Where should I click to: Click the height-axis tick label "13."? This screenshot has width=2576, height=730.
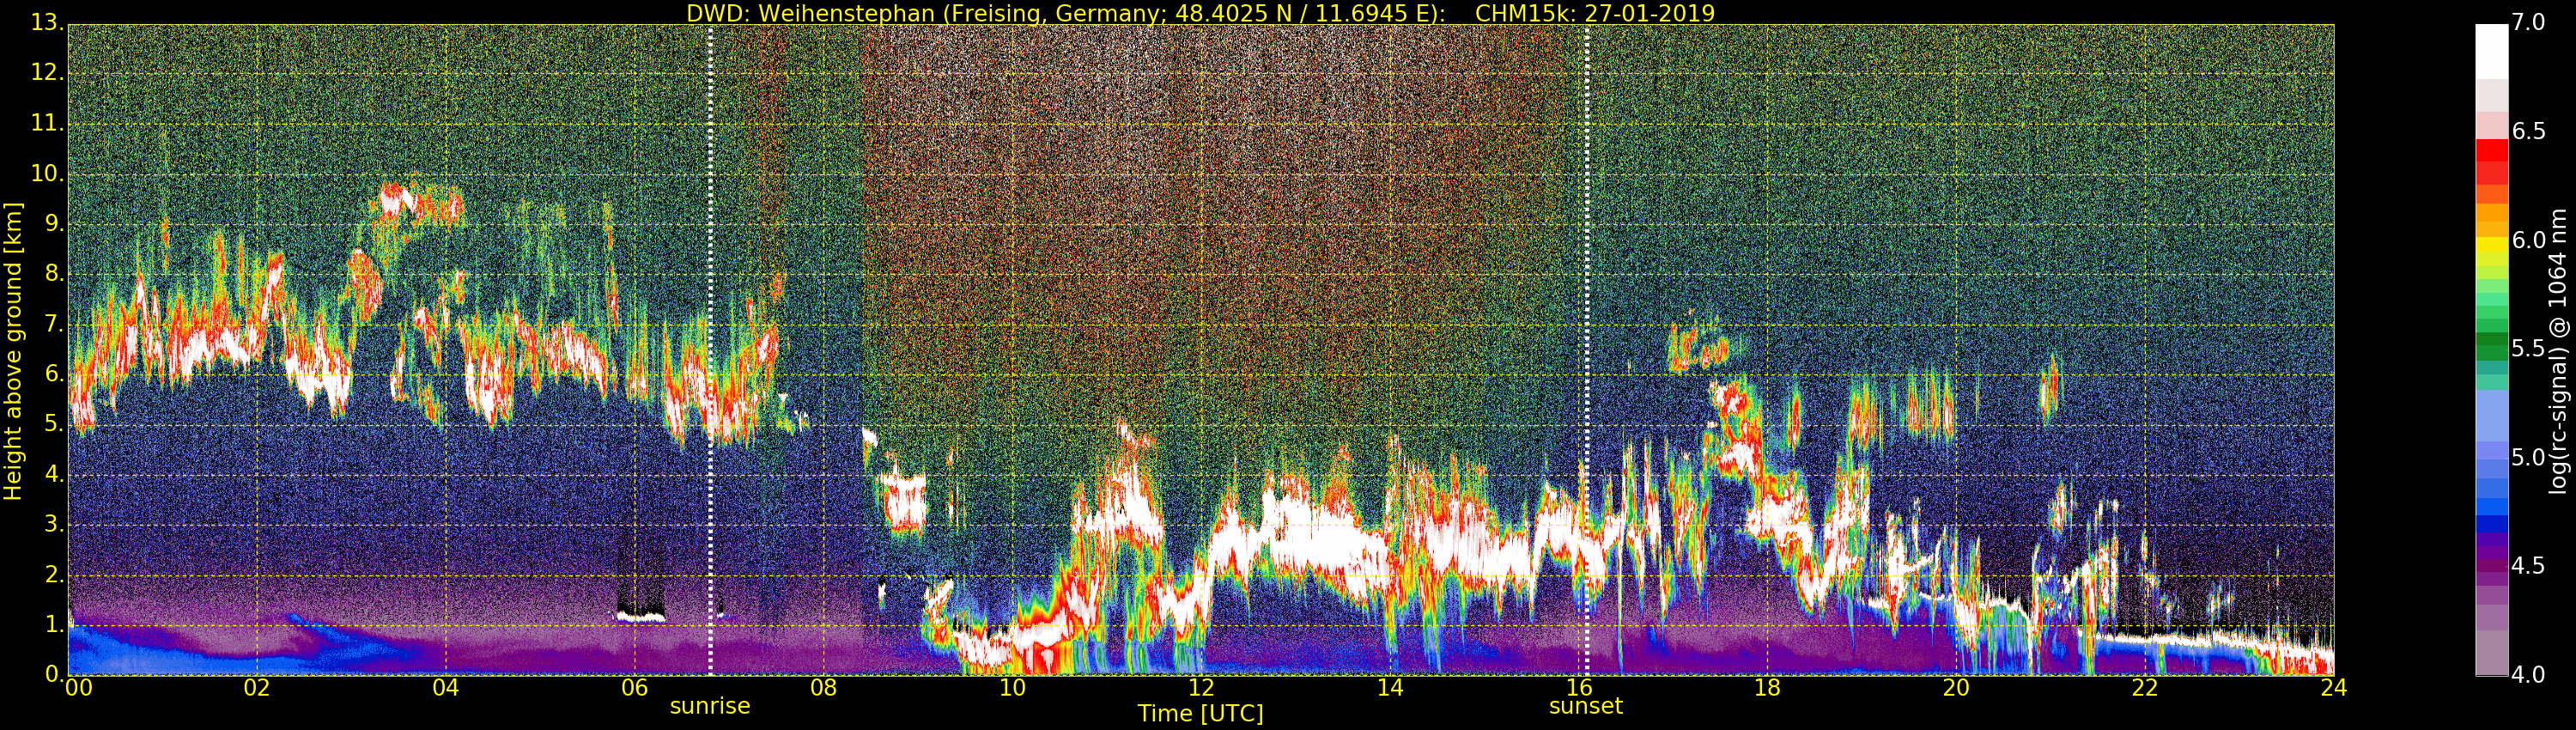click(48, 23)
